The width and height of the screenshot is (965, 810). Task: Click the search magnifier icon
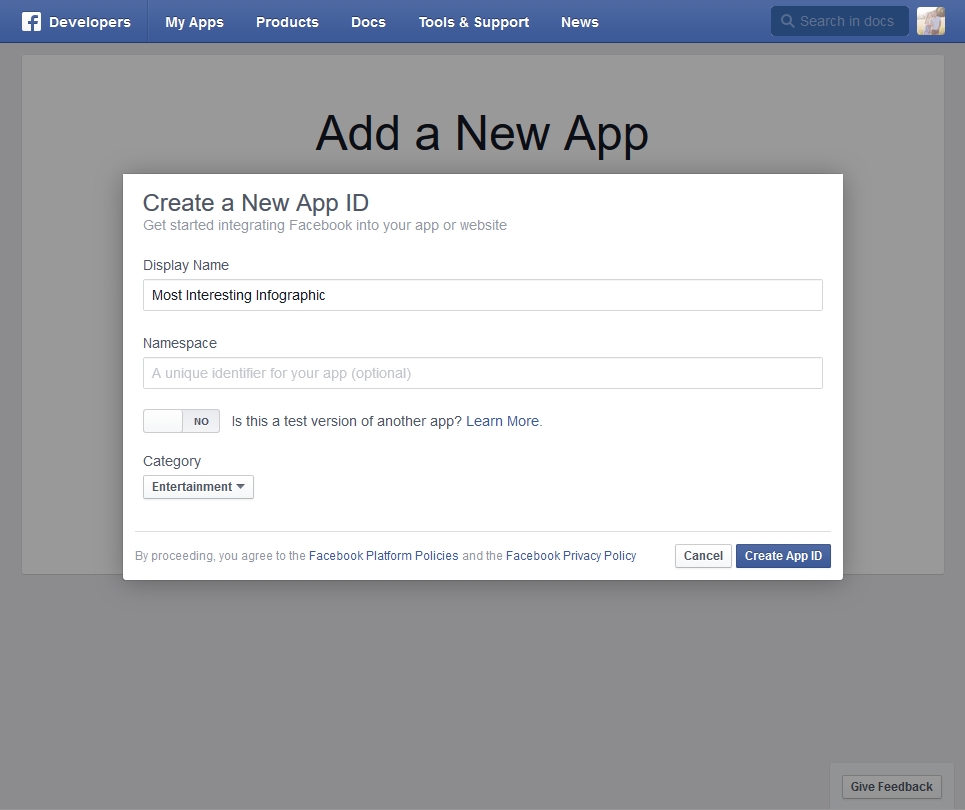[787, 21]
